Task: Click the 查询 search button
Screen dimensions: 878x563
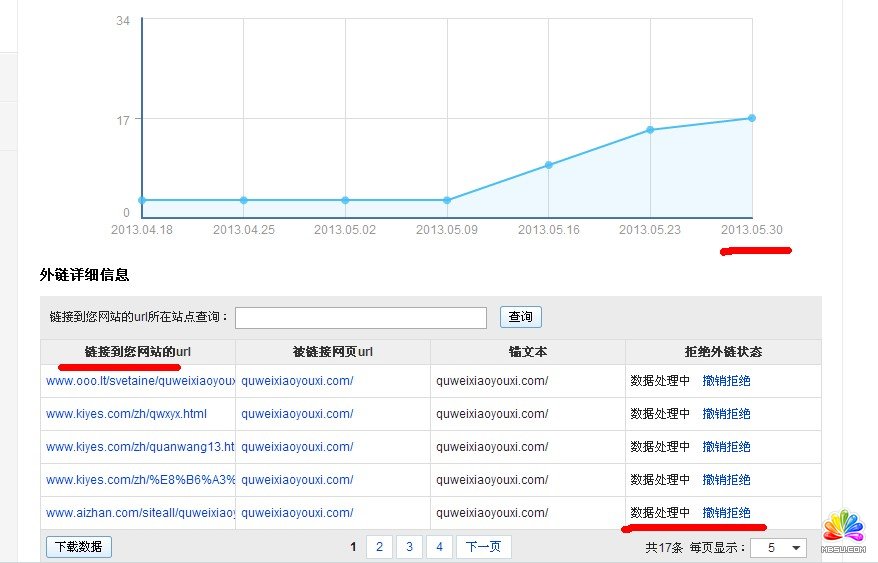Action: pyautogui.click(x=520, y=317)
